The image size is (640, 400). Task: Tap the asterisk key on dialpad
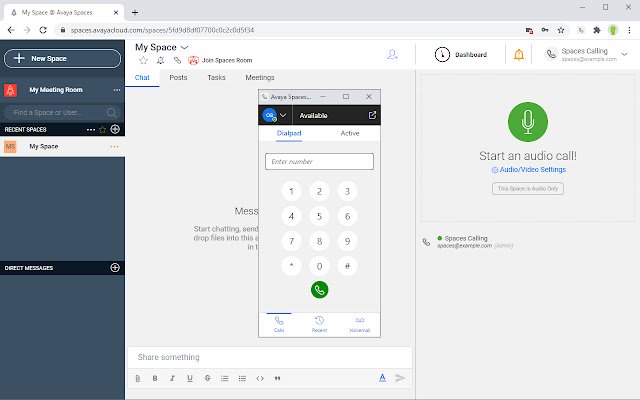[x=291, y=266]
